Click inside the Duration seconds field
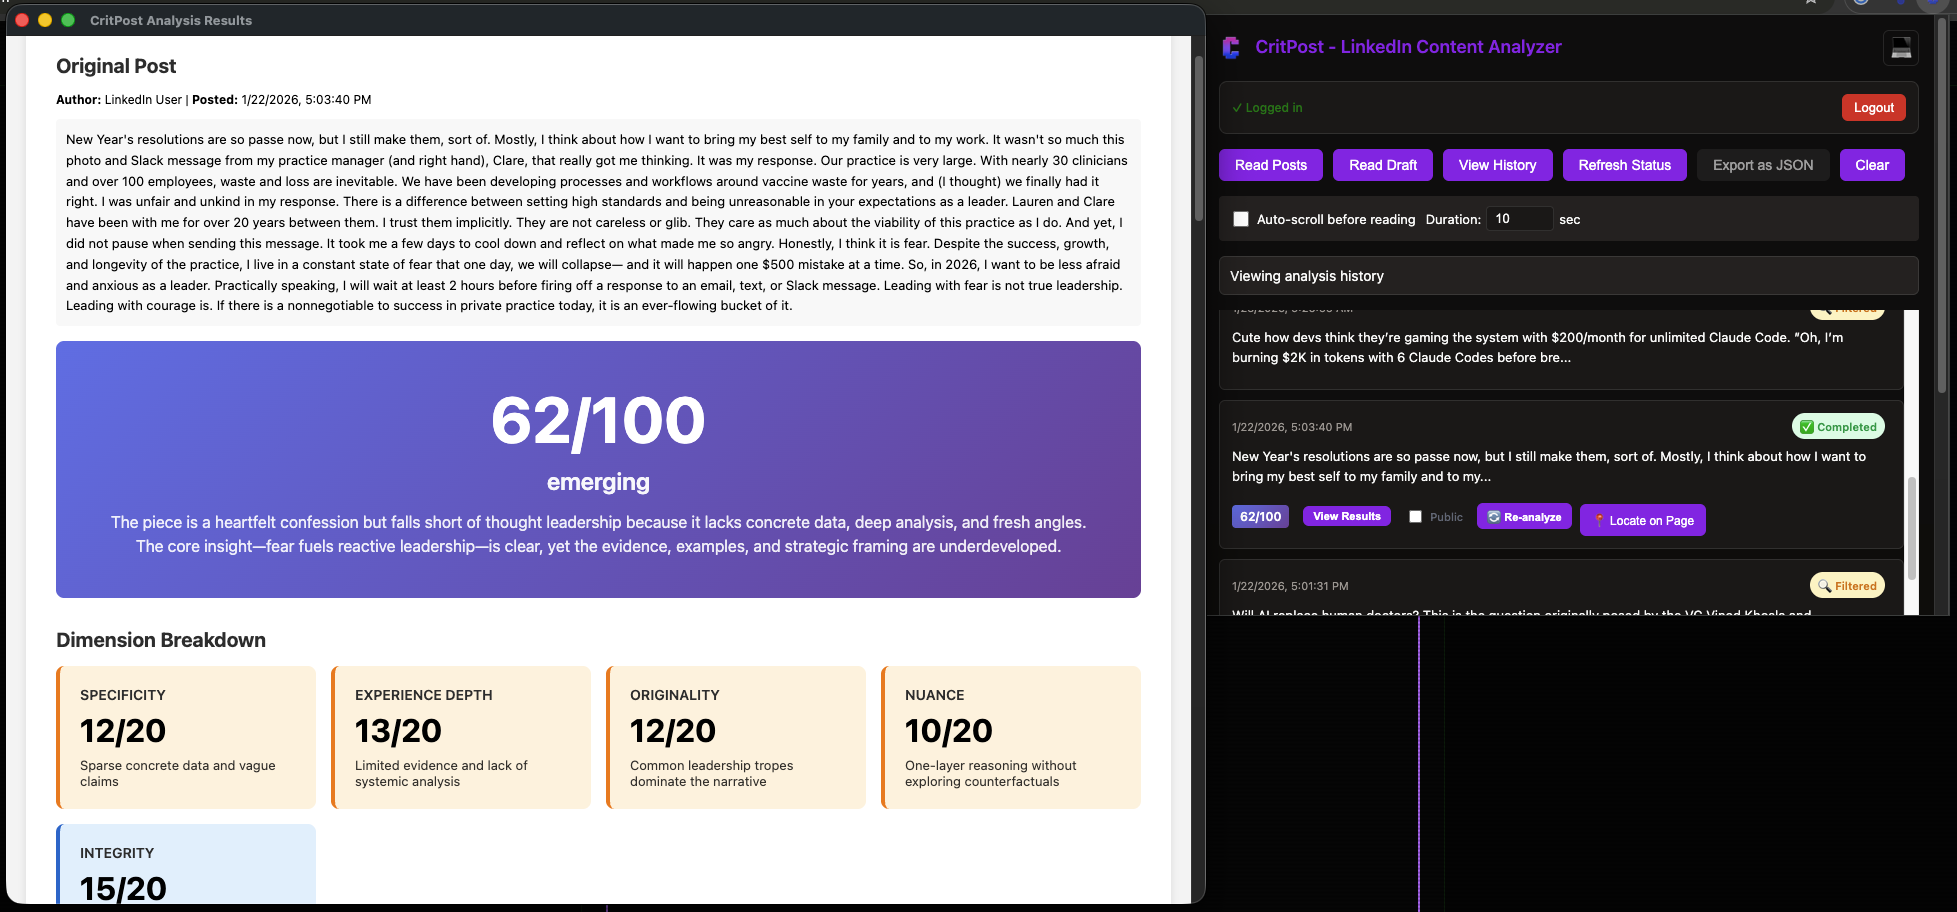 [1519, 218]
